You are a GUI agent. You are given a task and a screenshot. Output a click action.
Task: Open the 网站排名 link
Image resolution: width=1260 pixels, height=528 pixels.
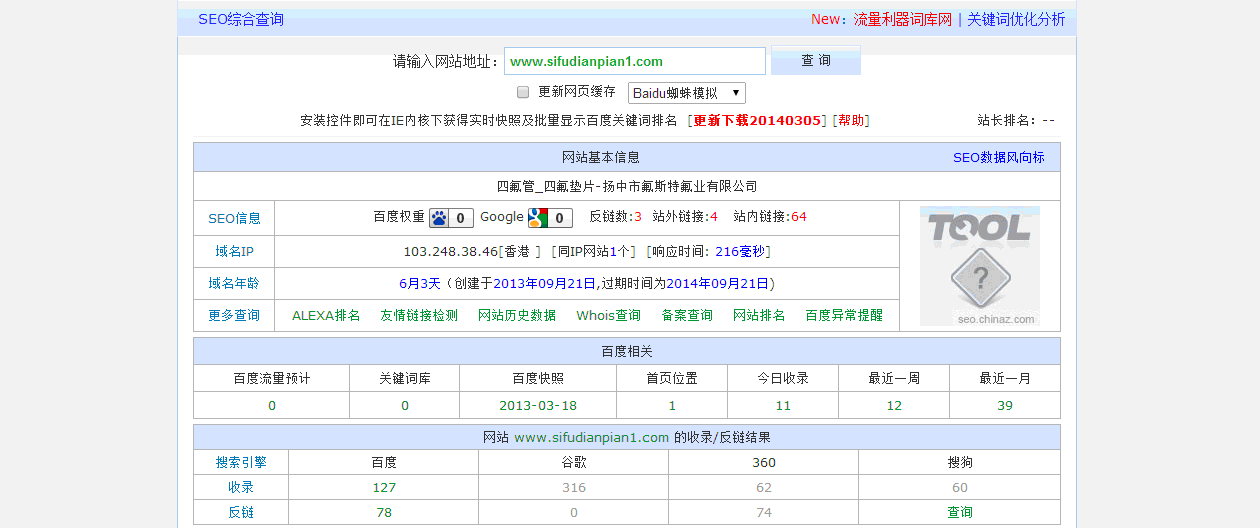click(759, 315)
